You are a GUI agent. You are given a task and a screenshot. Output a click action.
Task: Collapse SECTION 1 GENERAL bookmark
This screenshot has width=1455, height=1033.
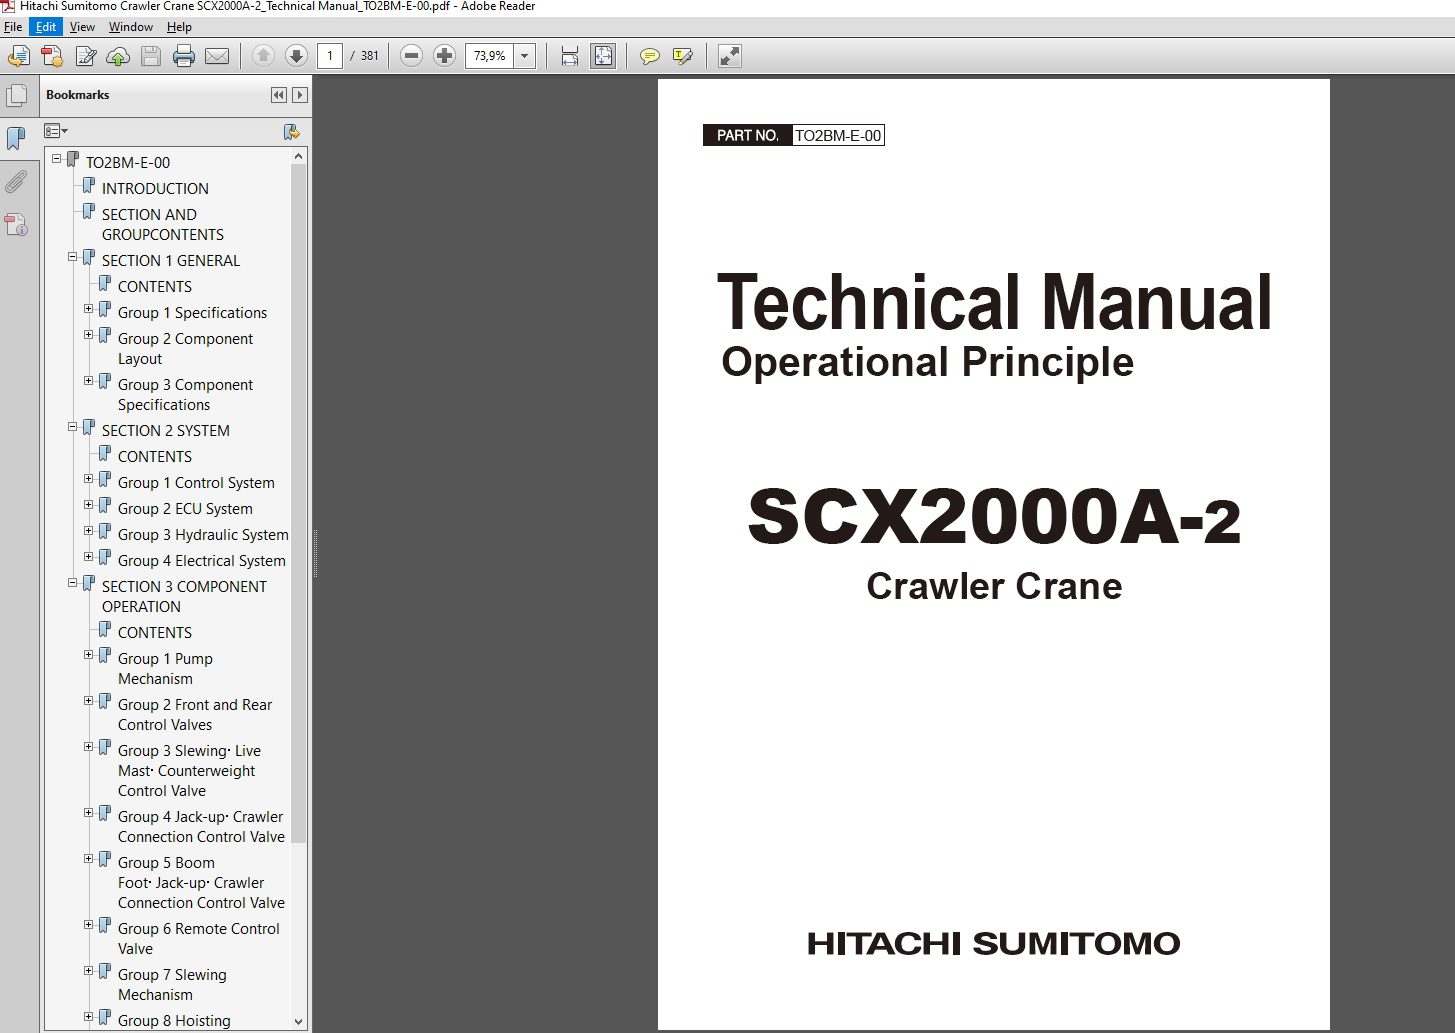[x=73, y=257]
